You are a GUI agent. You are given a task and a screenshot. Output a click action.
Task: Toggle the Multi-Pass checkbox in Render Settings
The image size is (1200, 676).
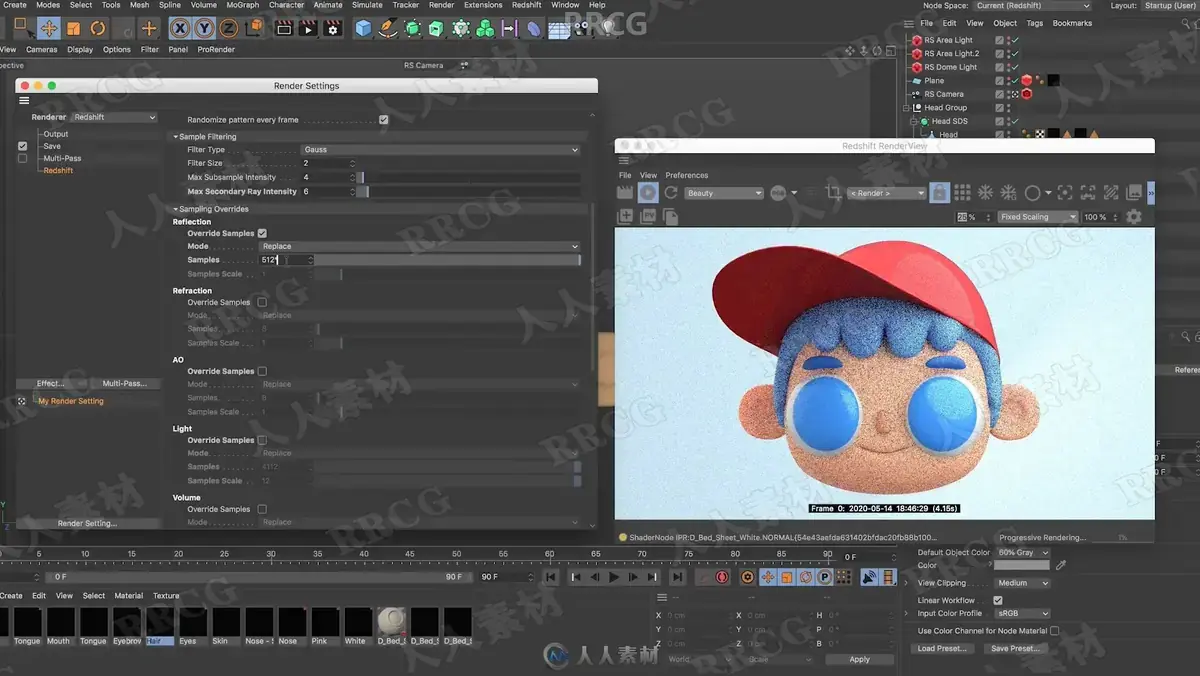click(x=23, y=158)
